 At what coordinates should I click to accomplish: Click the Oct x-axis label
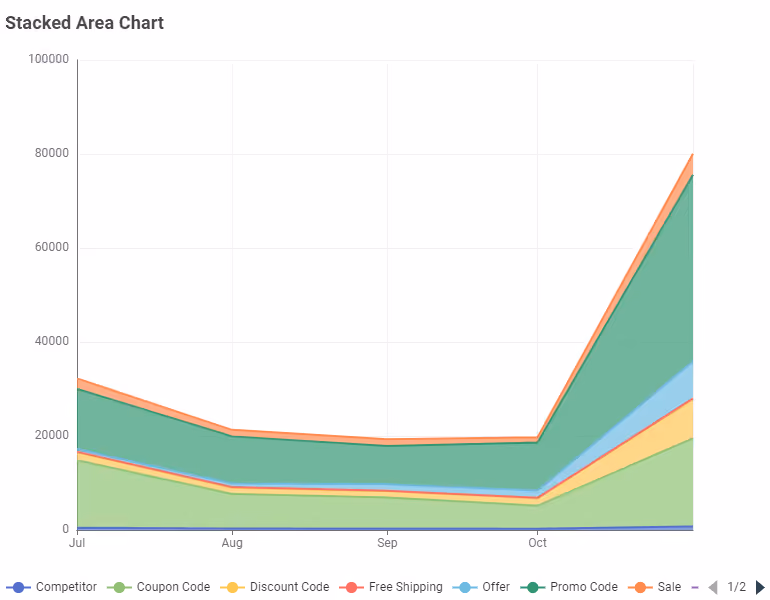(x=537, y=543)
